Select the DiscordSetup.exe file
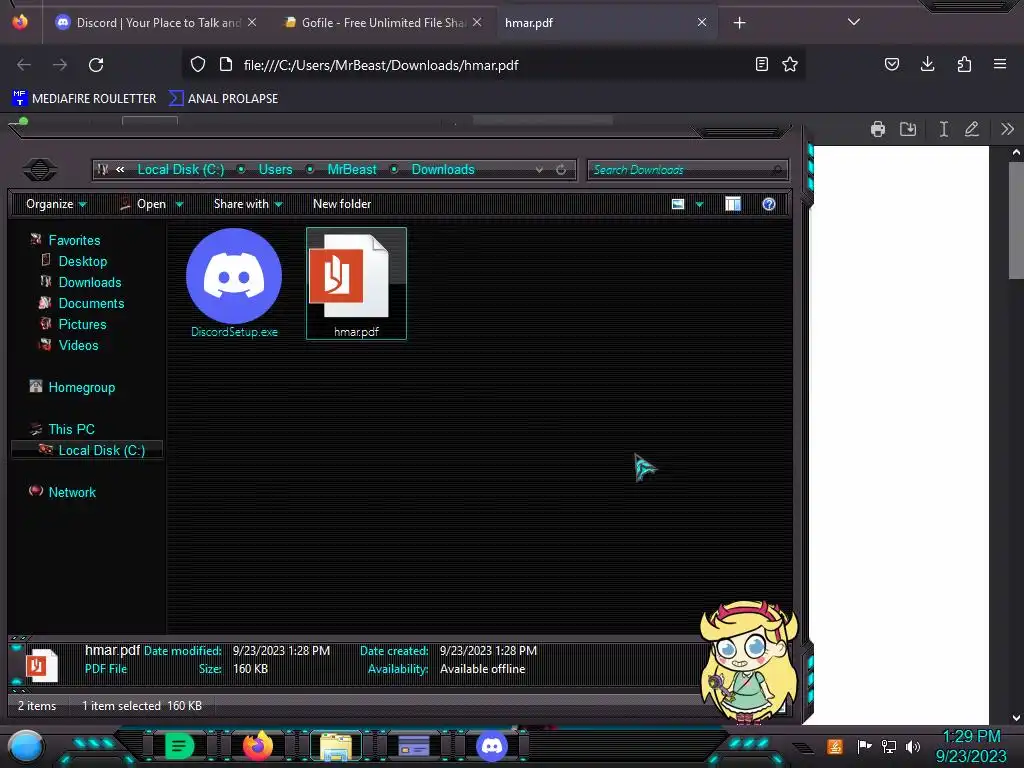Viewport: 1024px width, 768px height. point(234,283)
